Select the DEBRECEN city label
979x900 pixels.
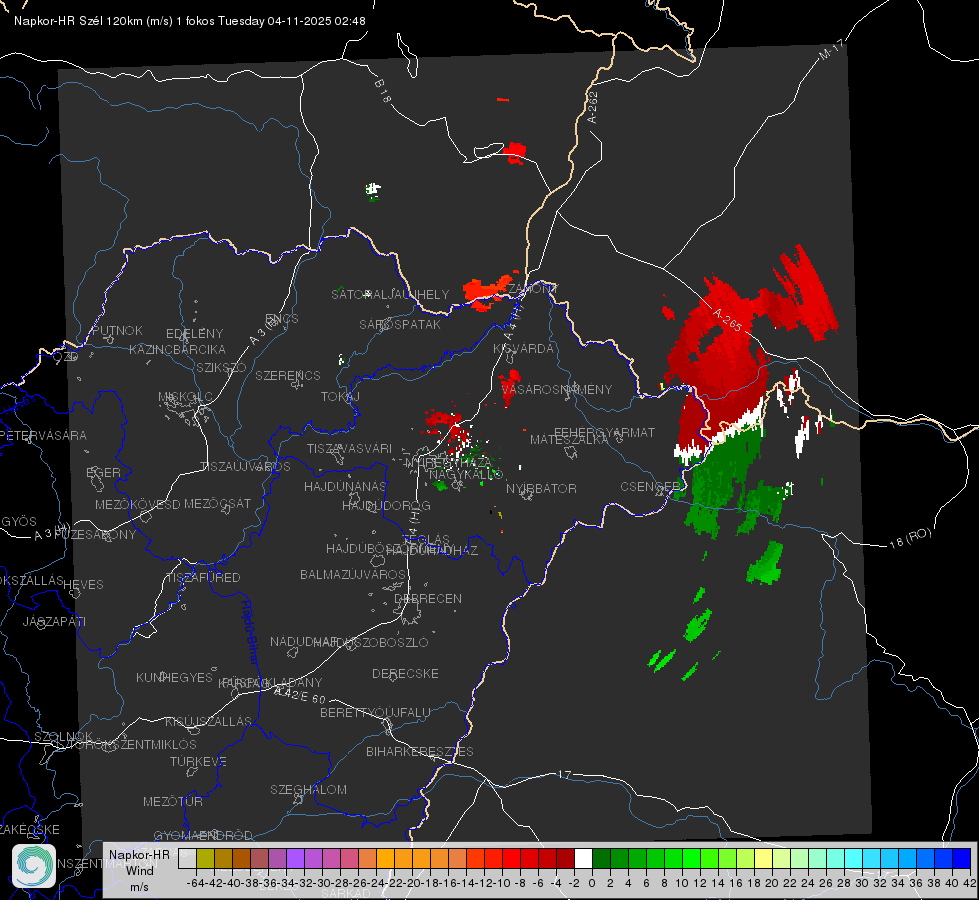[428, 598]
